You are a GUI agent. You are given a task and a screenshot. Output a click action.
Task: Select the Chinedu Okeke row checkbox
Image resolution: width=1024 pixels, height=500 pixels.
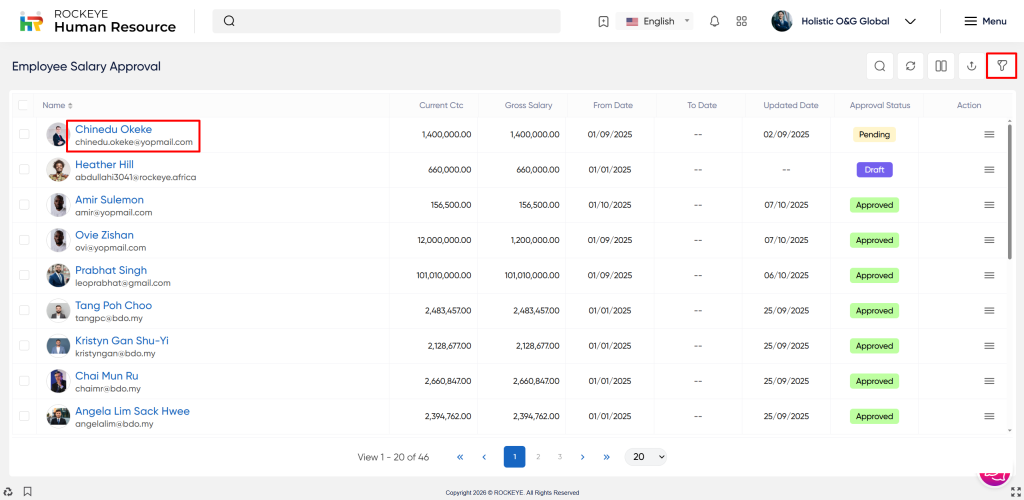click(24, 135)
